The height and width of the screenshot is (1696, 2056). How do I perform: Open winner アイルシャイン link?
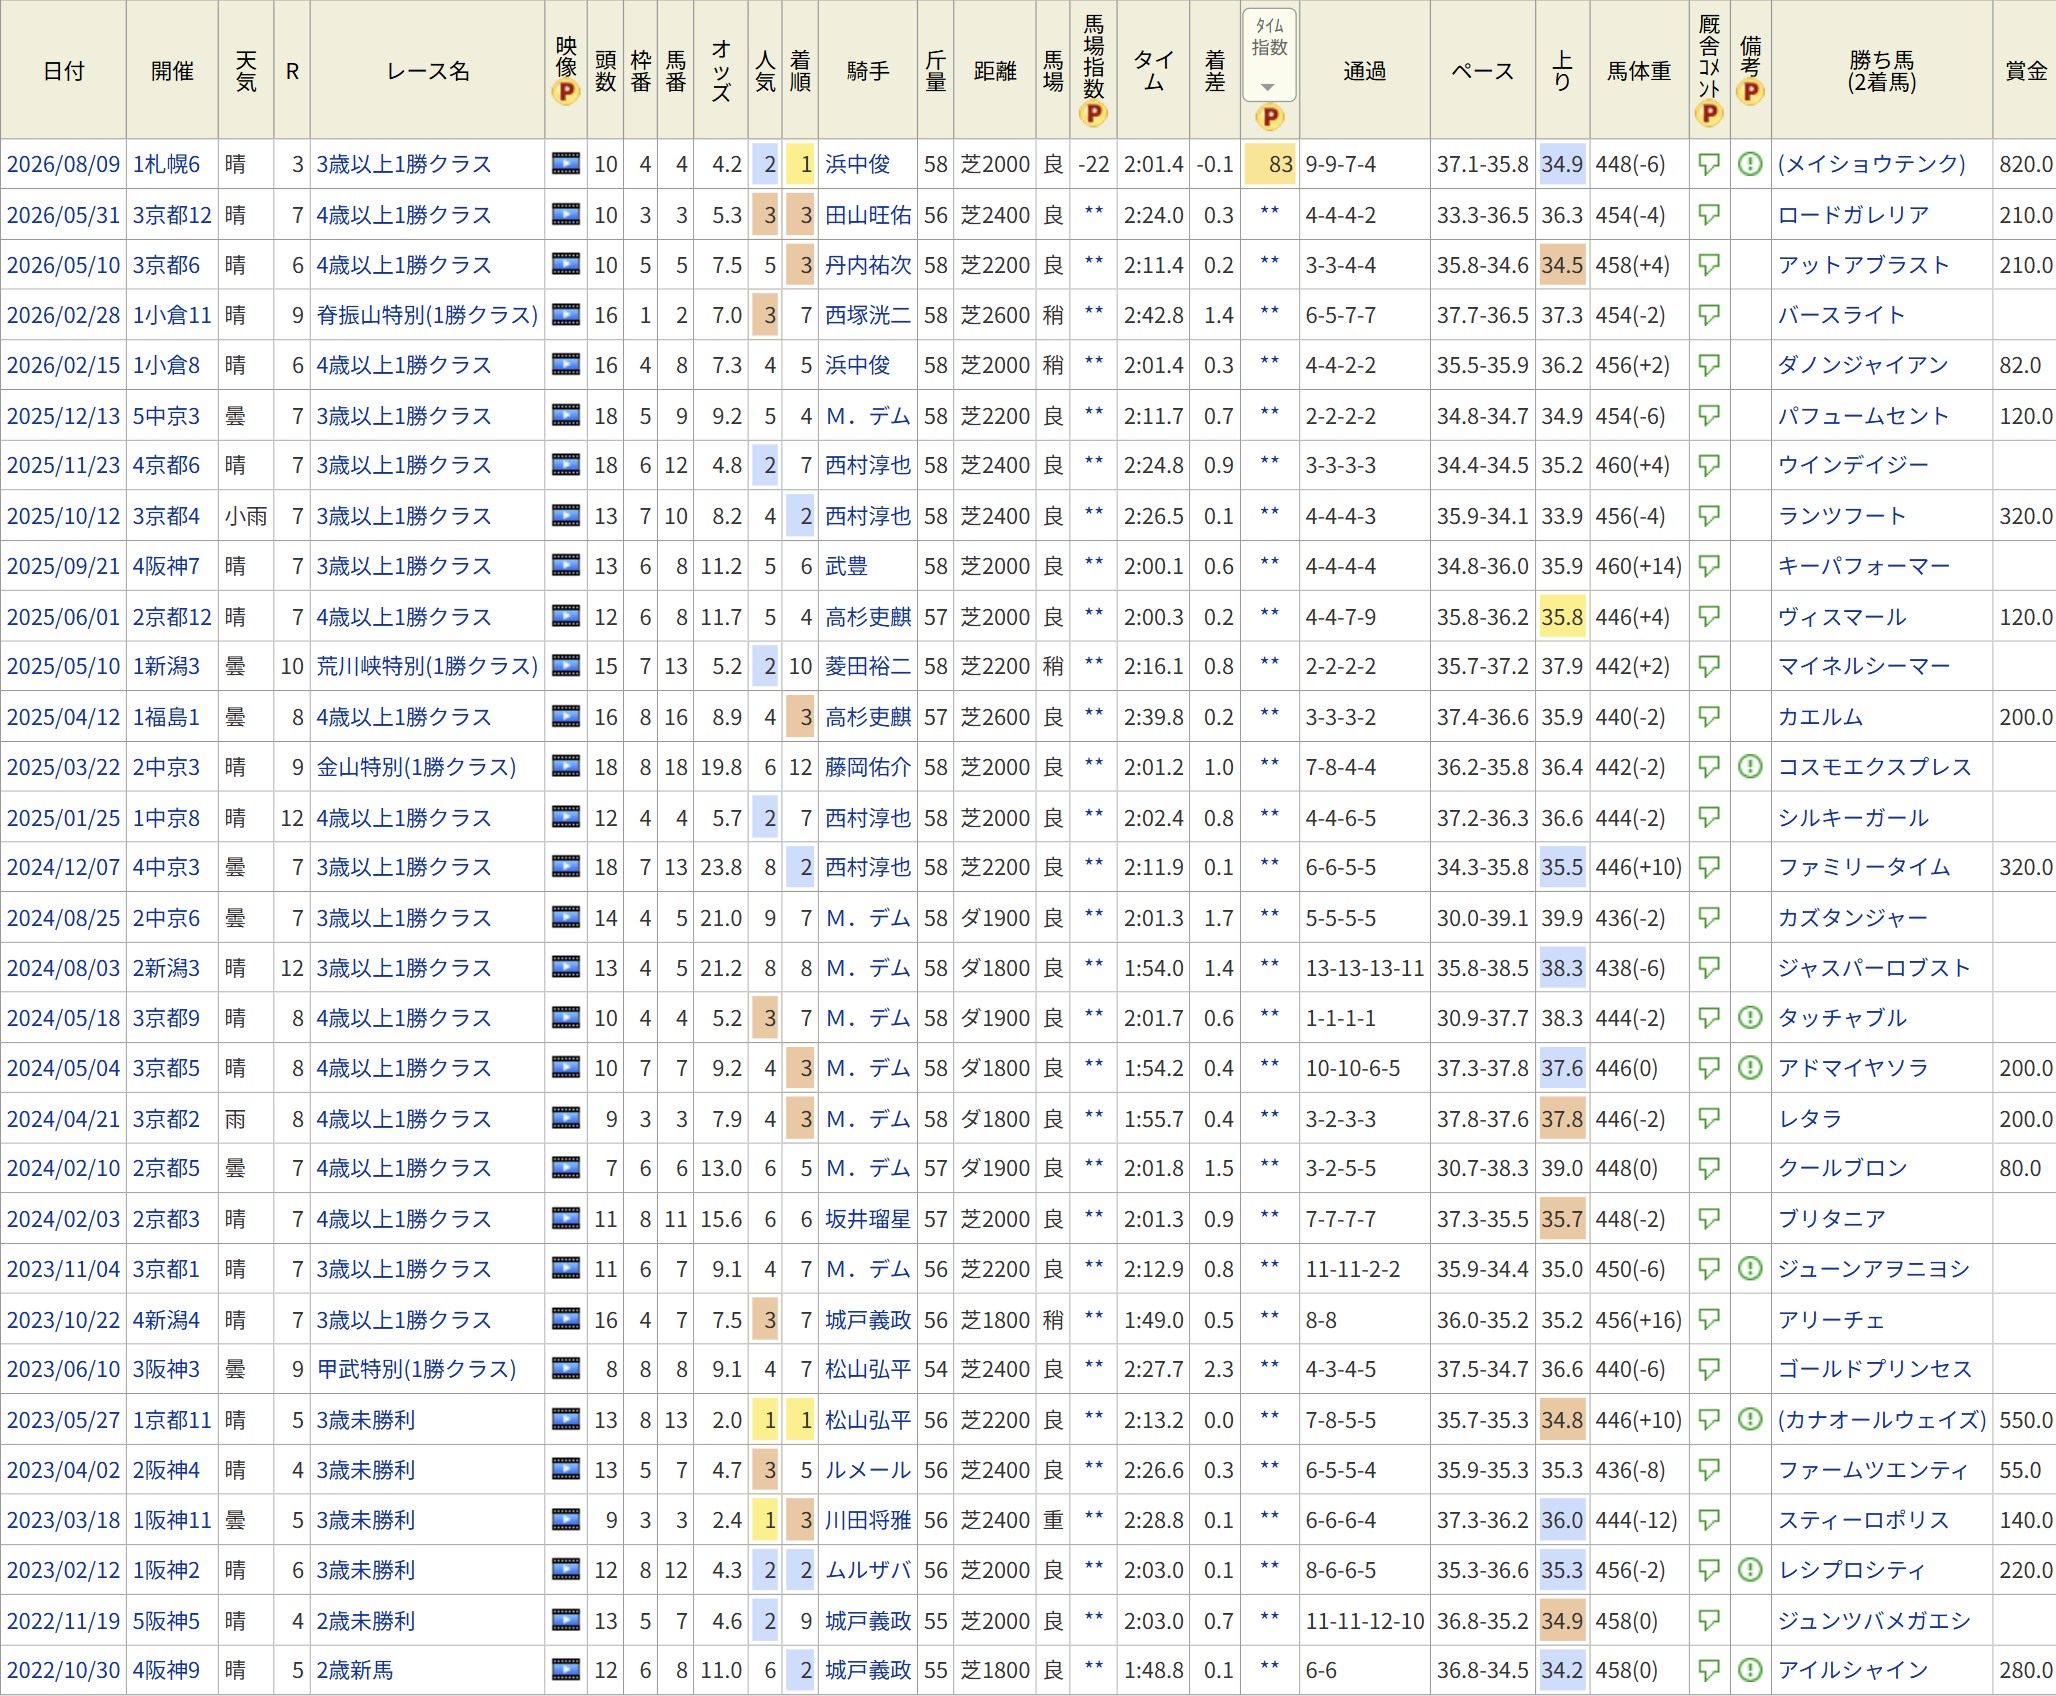(1853, 1670)
